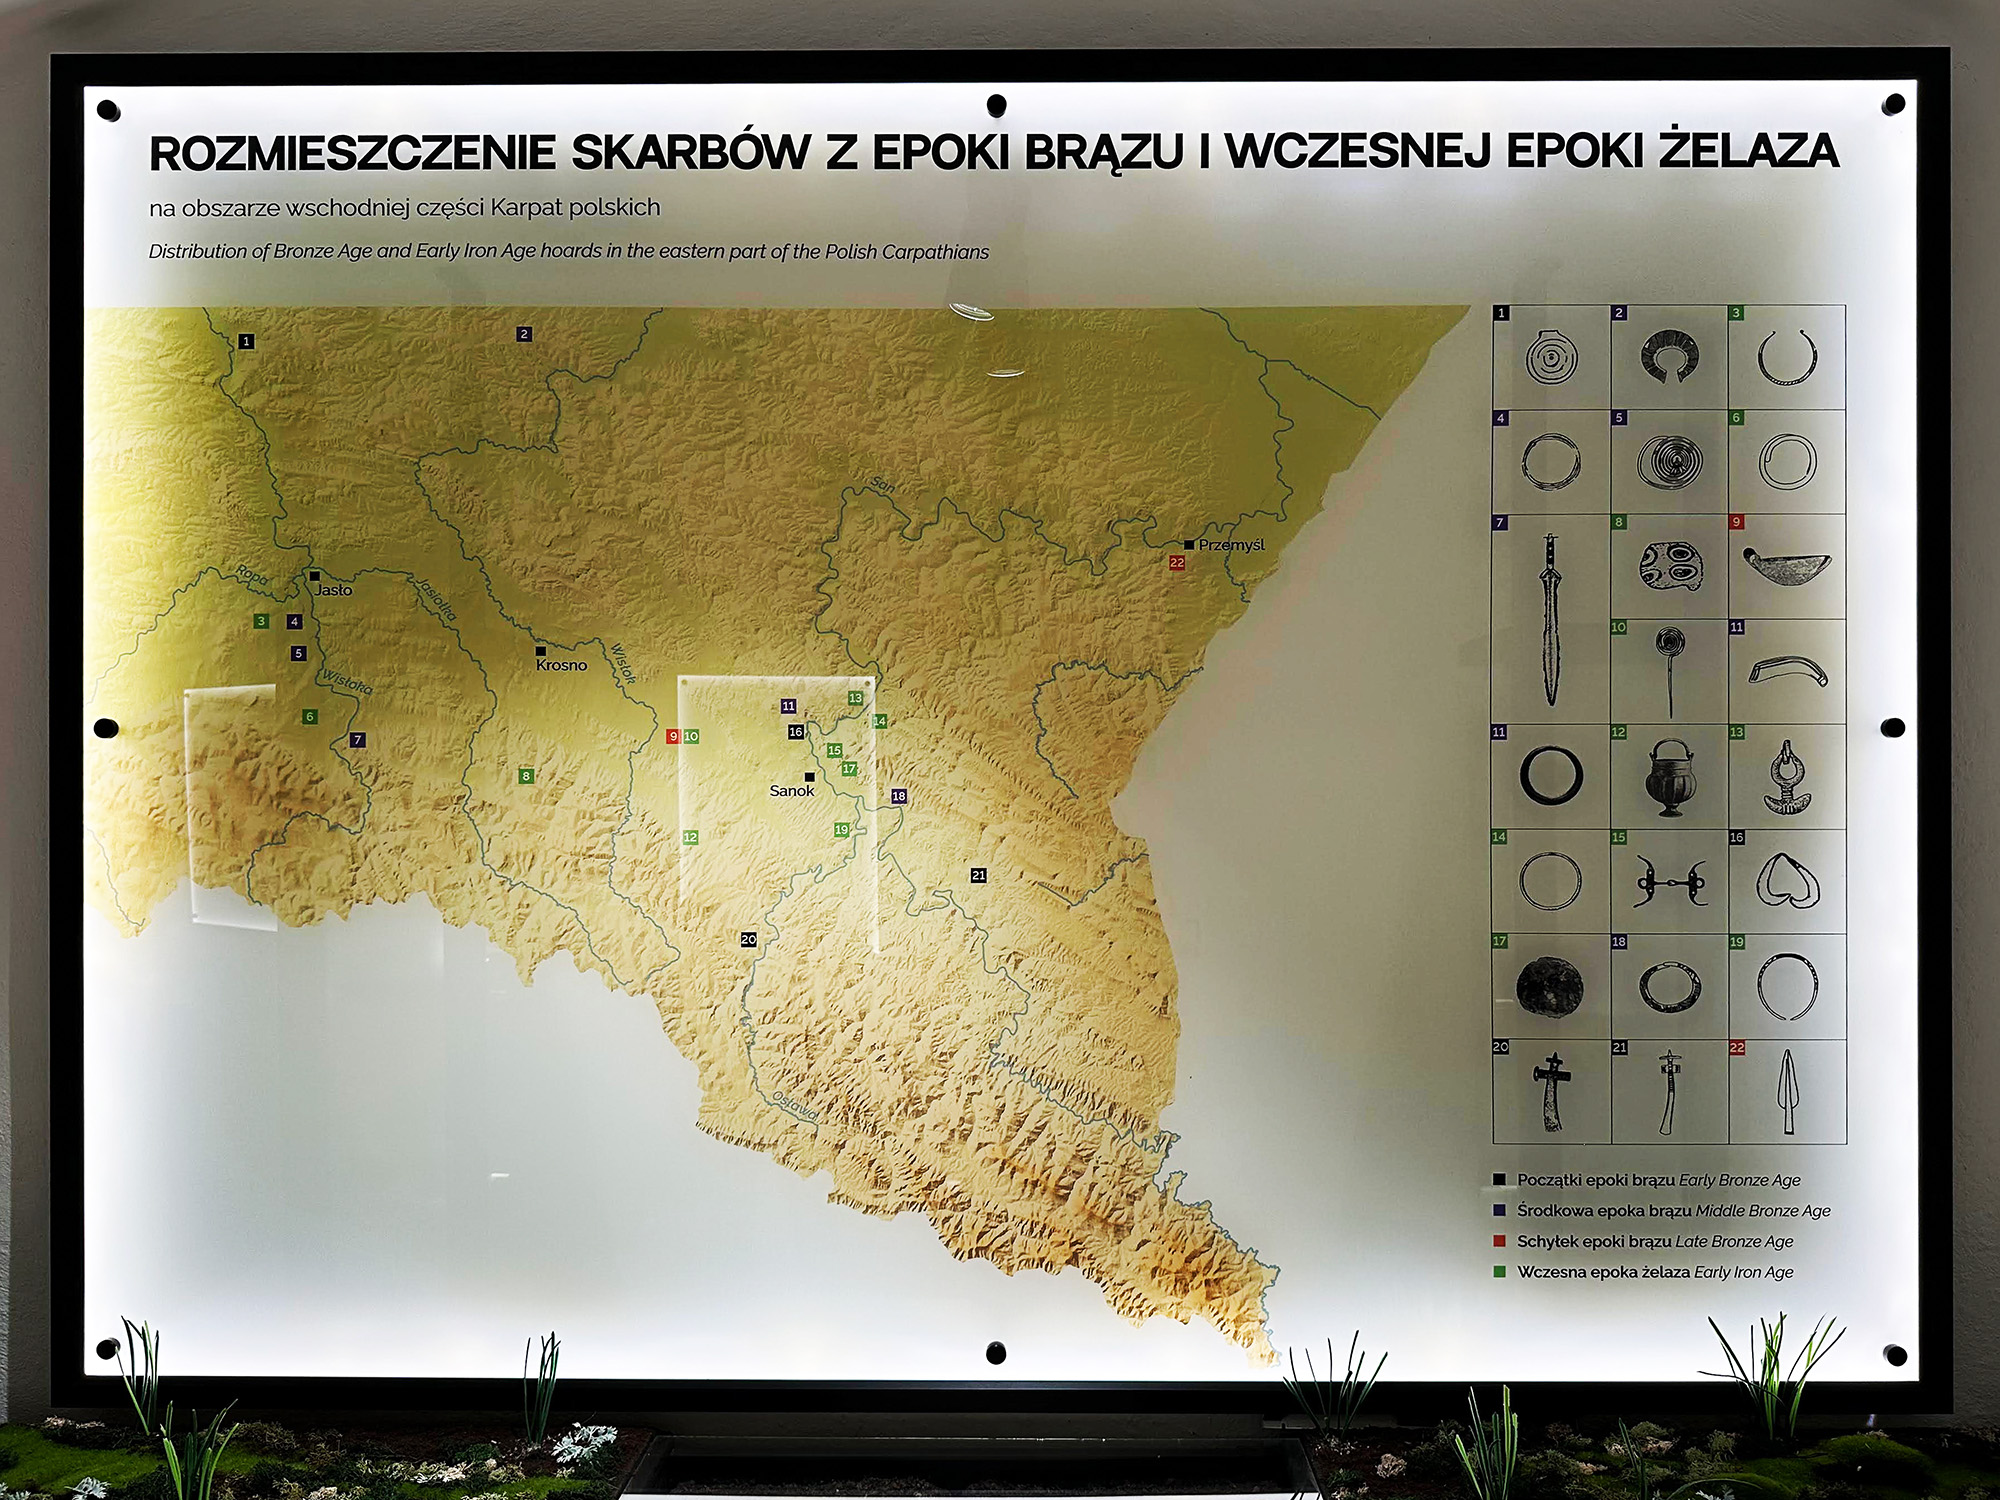This screenshot has height=1500, width=2000.
Task: Click black map marker number 20
Action: coord(748,939)
